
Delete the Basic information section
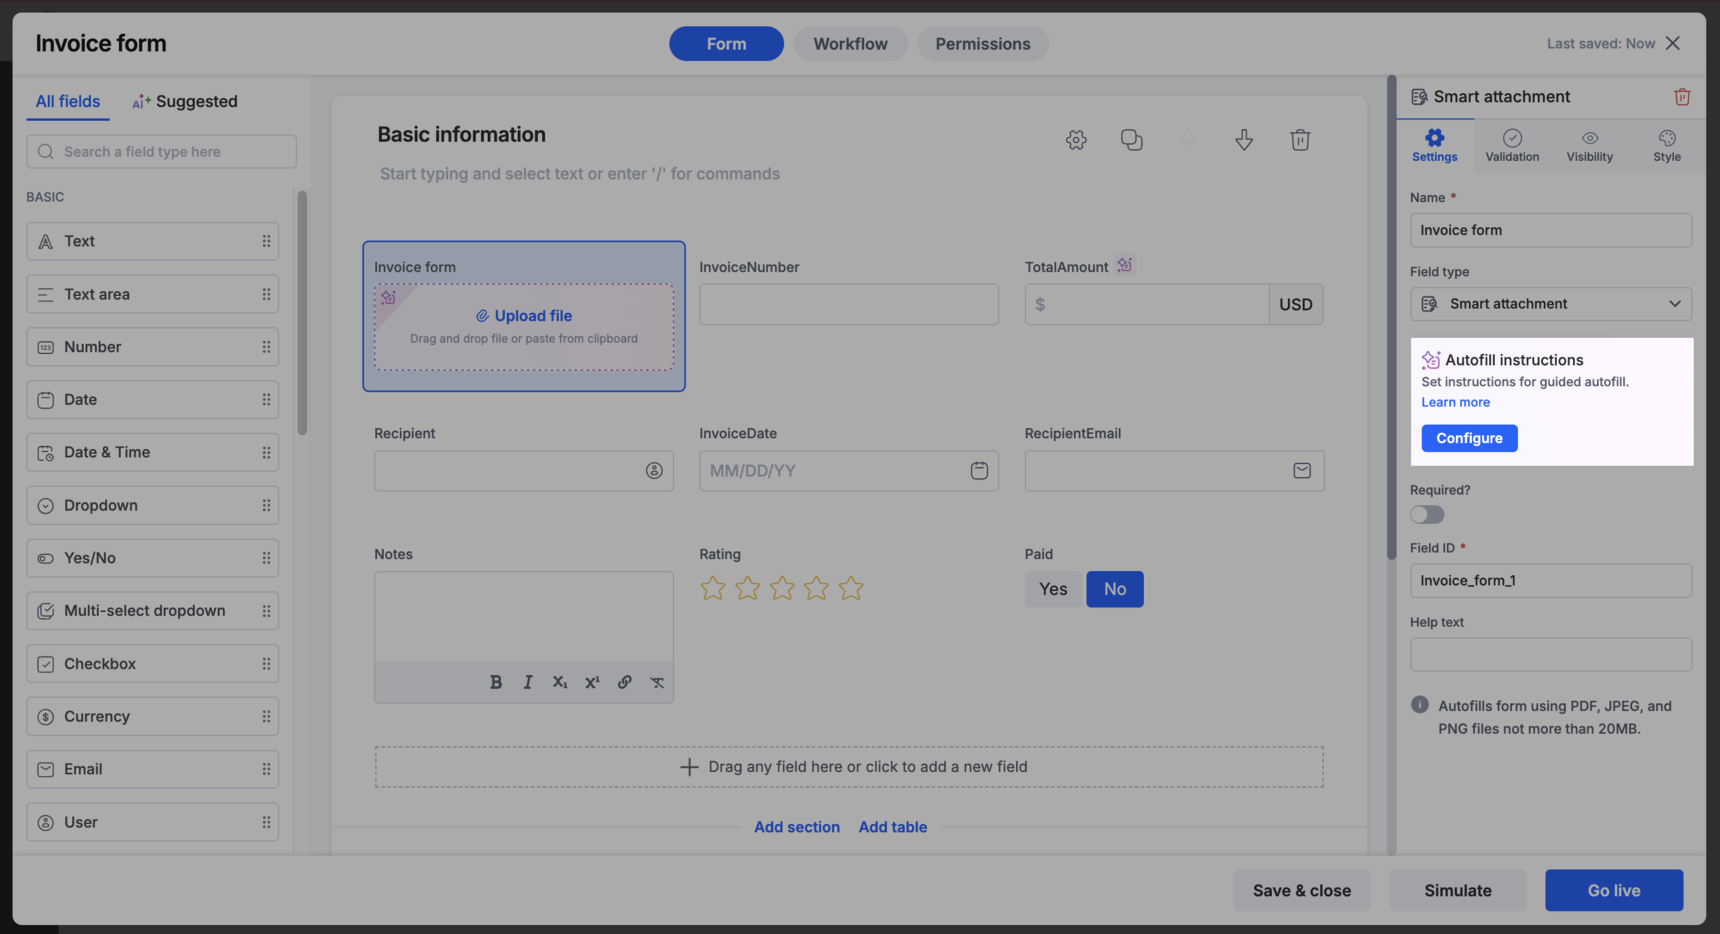[x=1300, y=140]
